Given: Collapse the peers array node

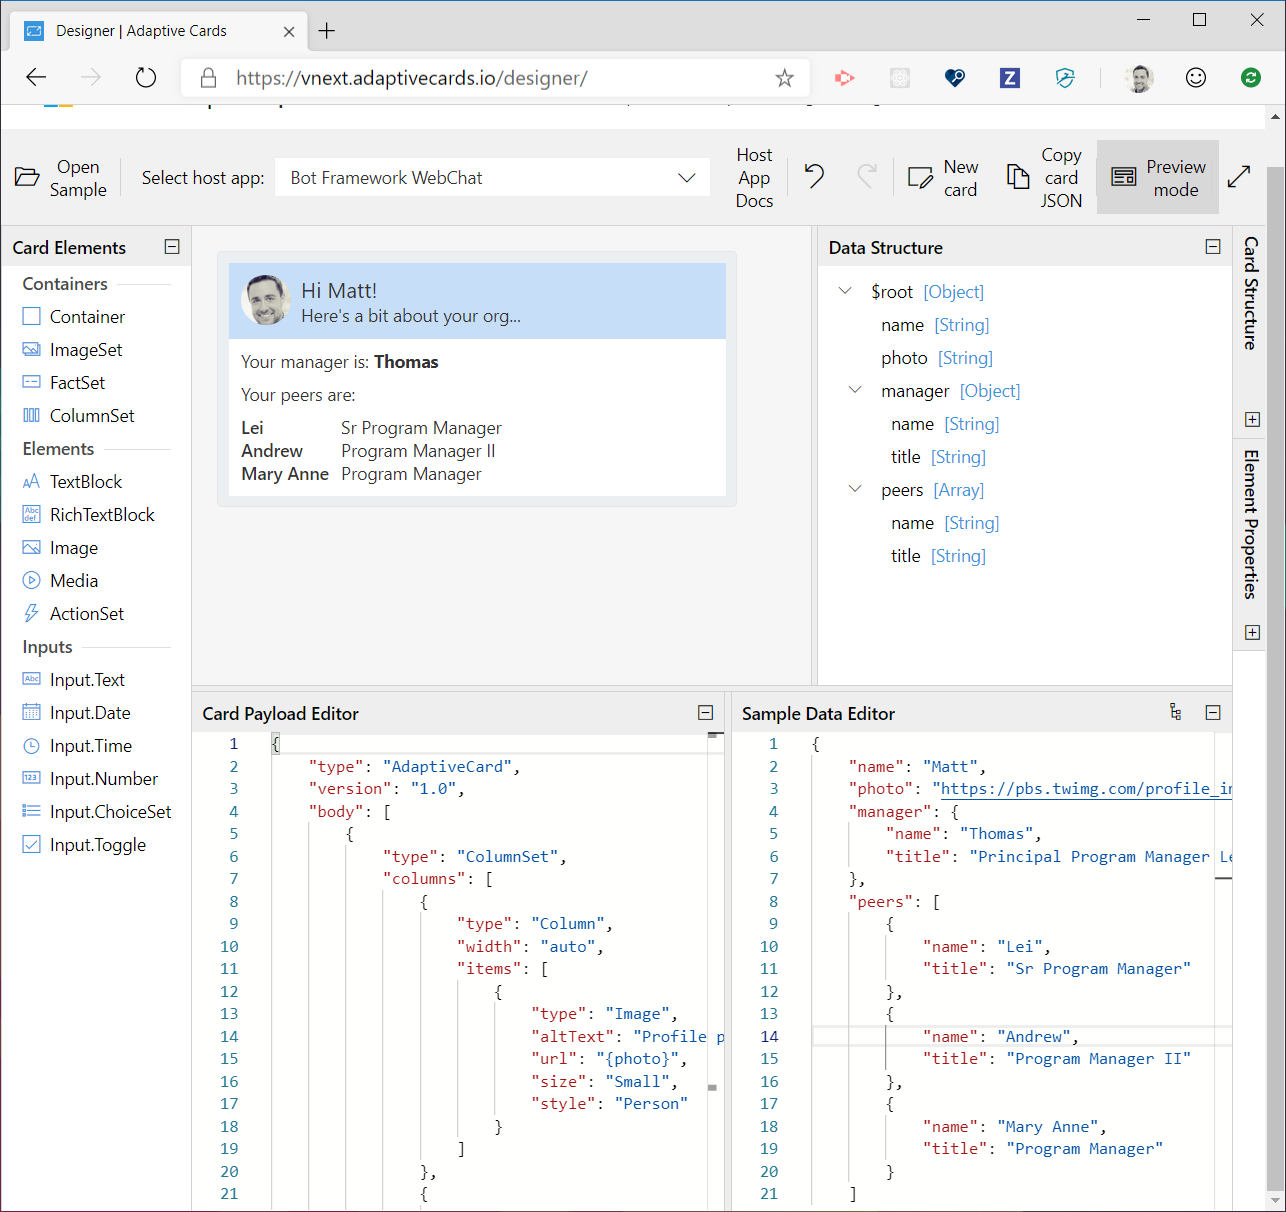Looking at the screenshot, I should point(855,489).
